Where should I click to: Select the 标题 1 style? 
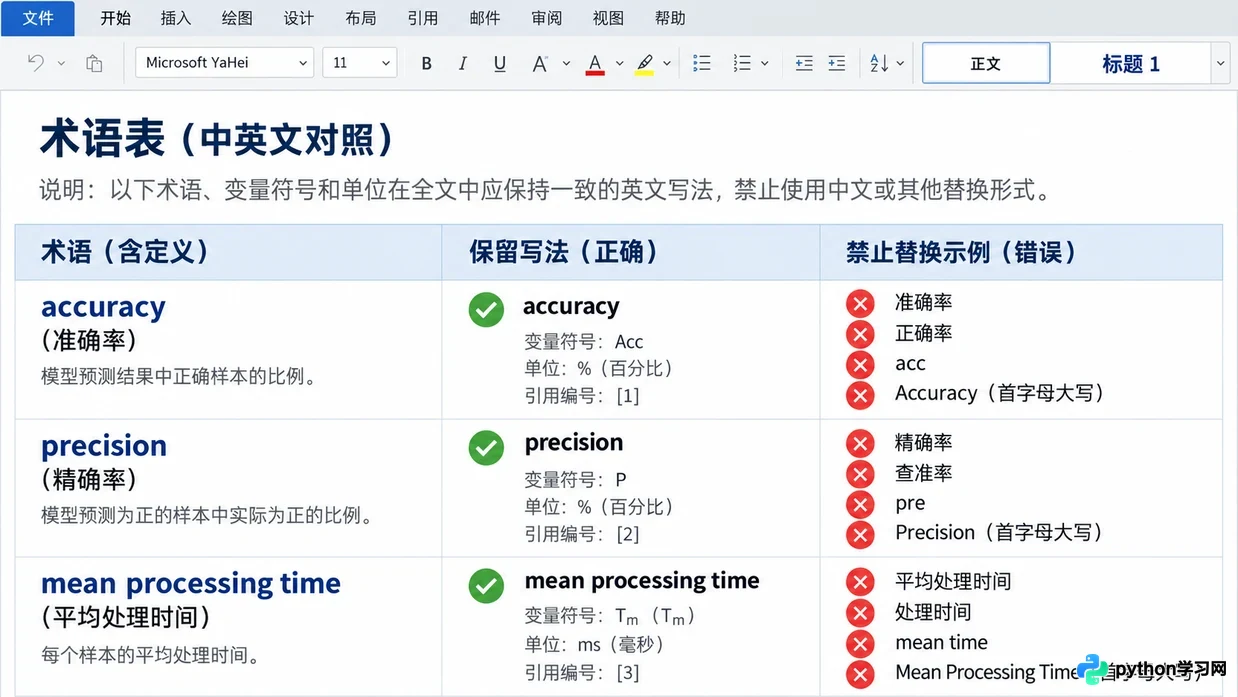coord(1131,63)
